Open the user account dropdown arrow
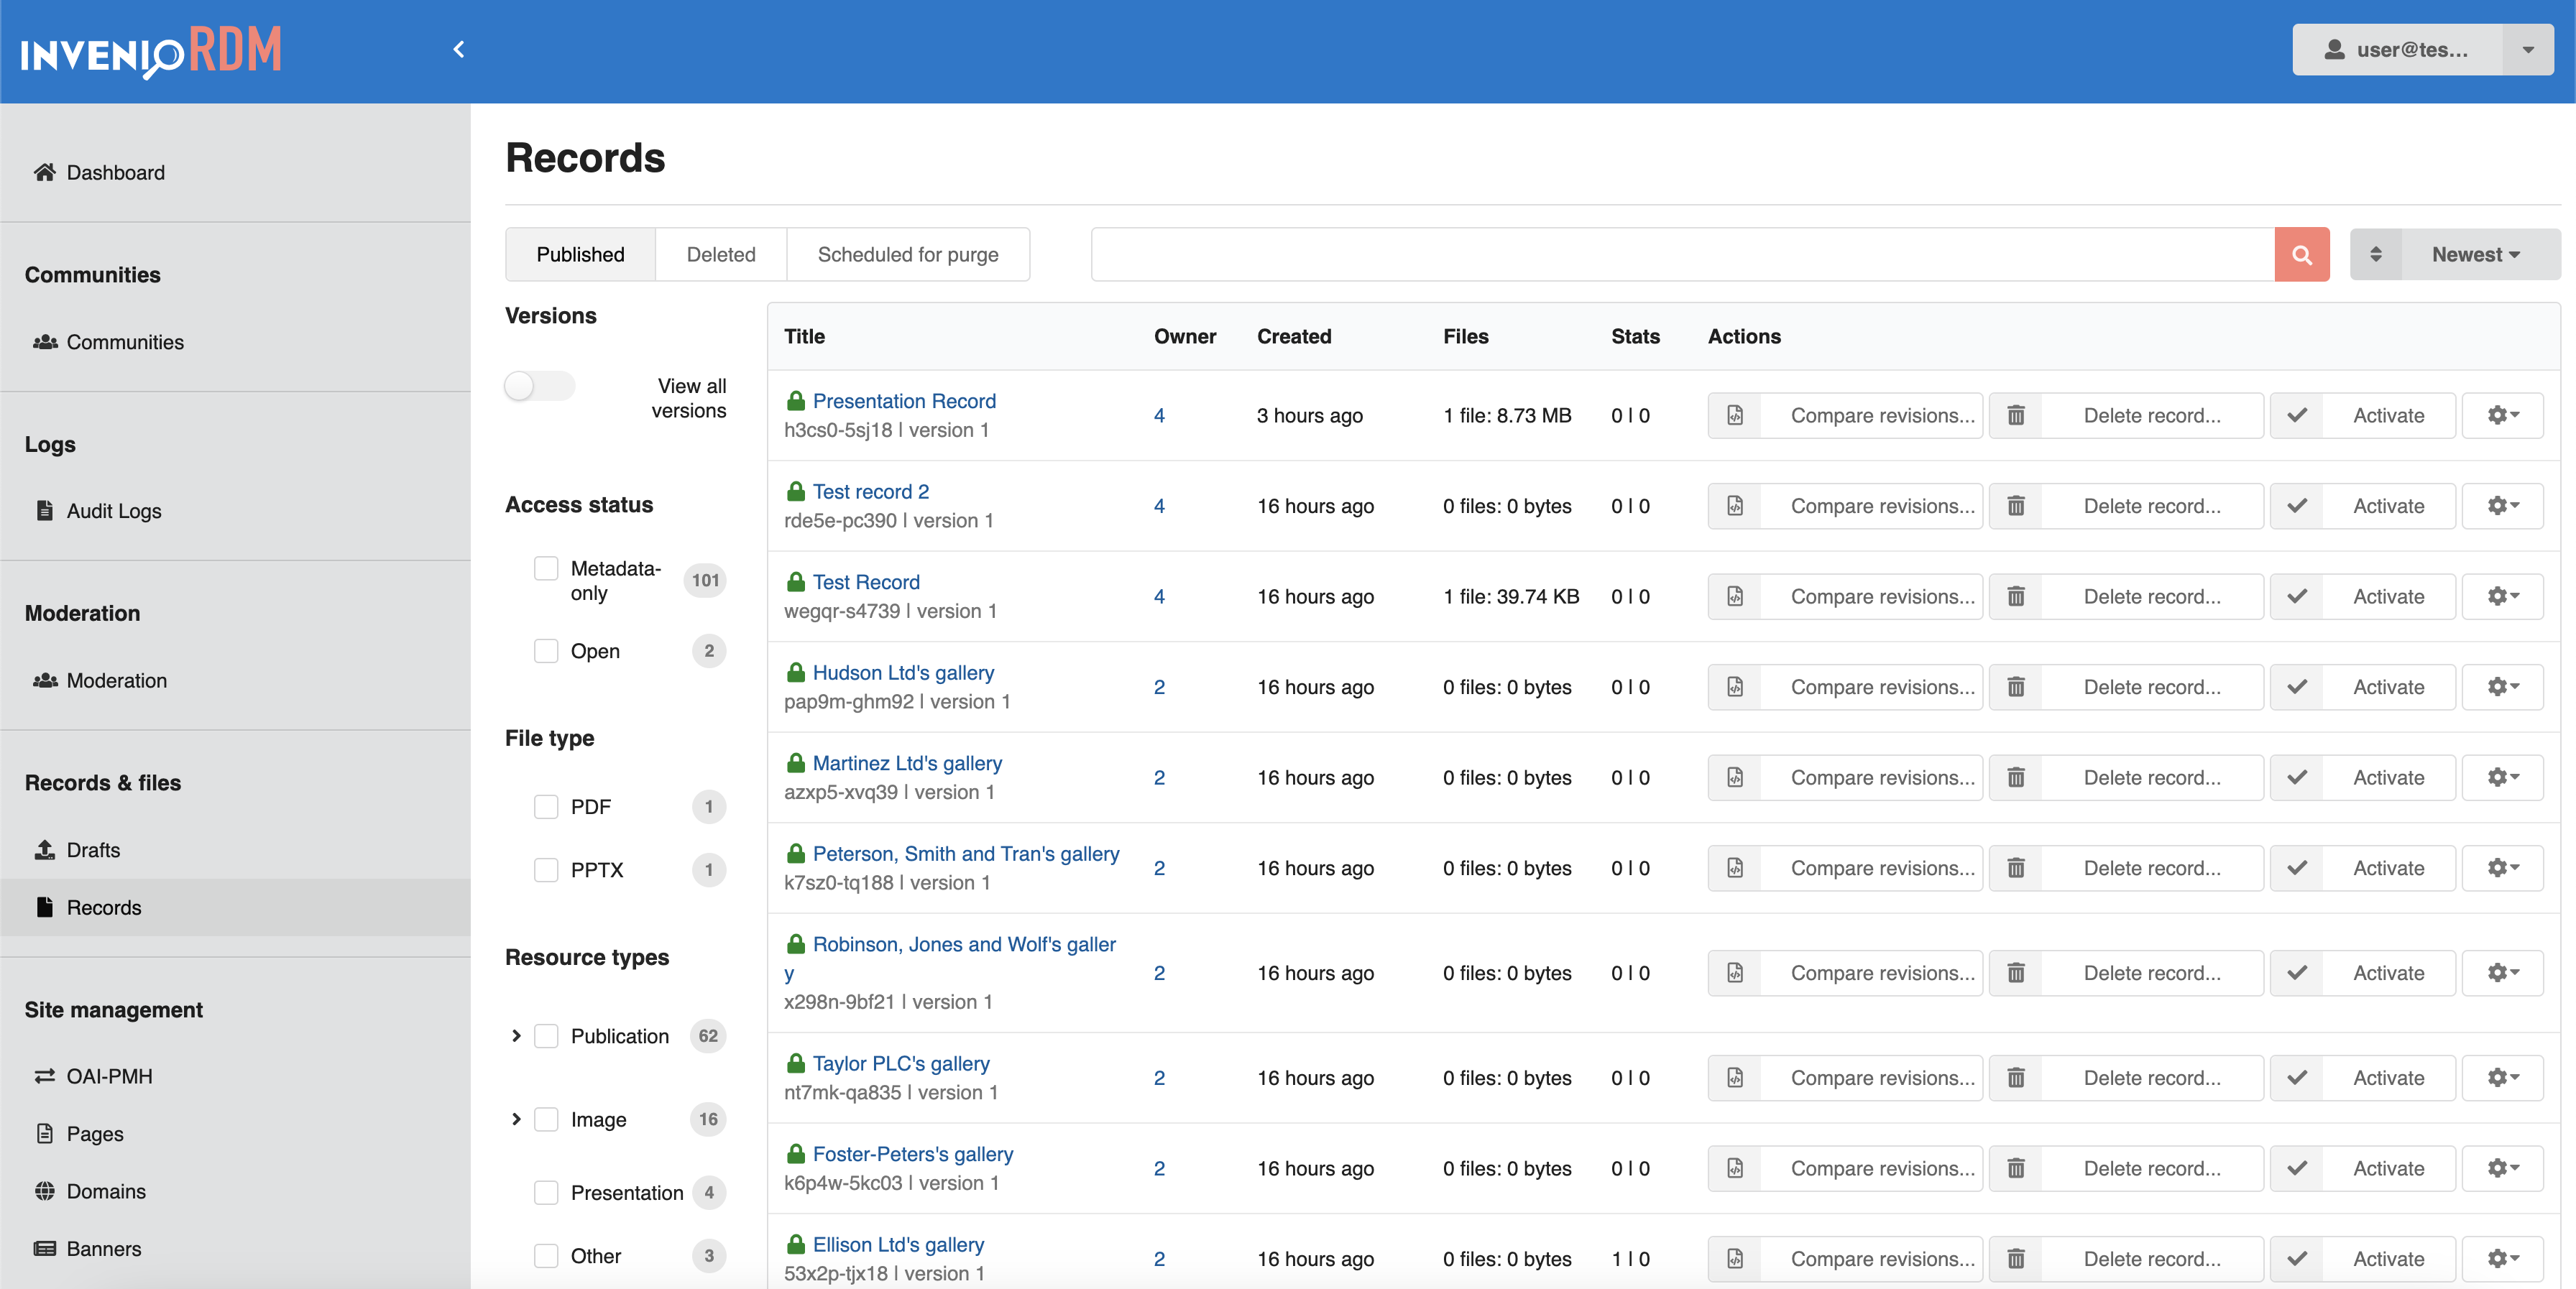The height and width of the screenshot is (1289, 2576). pyautogui.click(x=2527, y=50)
